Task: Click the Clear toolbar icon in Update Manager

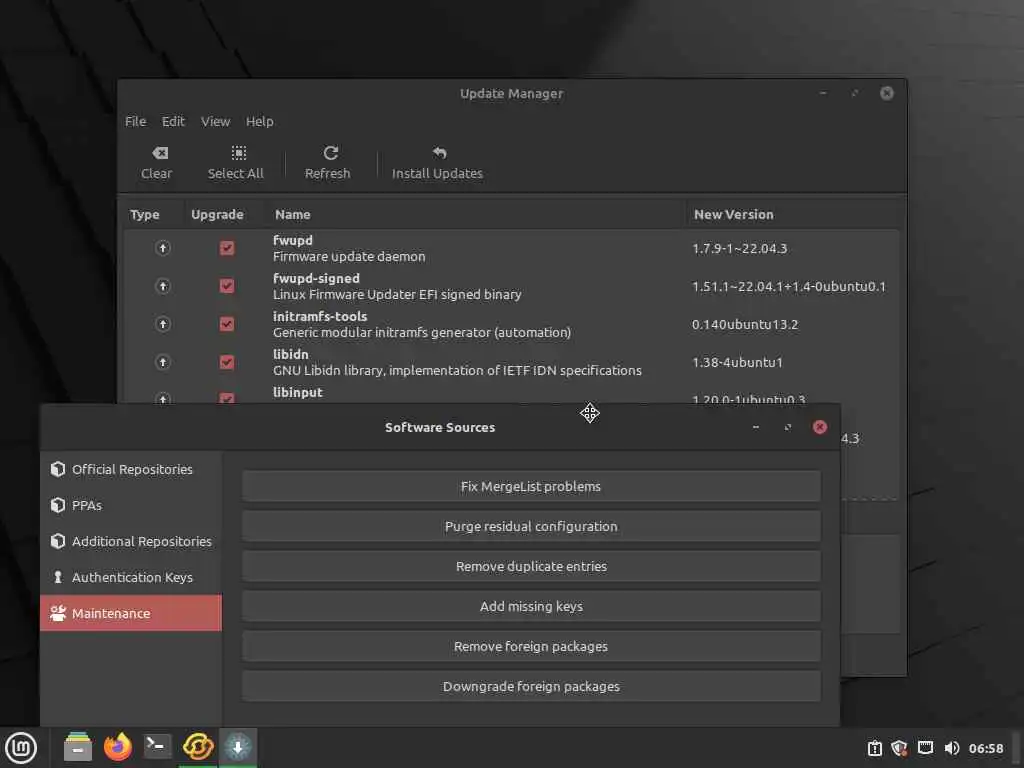Action: point(160,153)
